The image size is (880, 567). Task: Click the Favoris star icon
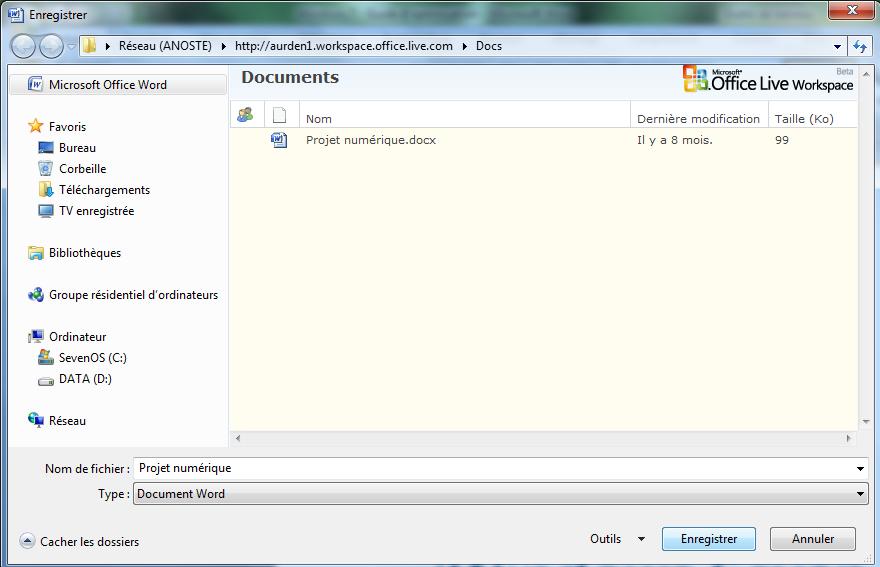(x=35, y=126)
